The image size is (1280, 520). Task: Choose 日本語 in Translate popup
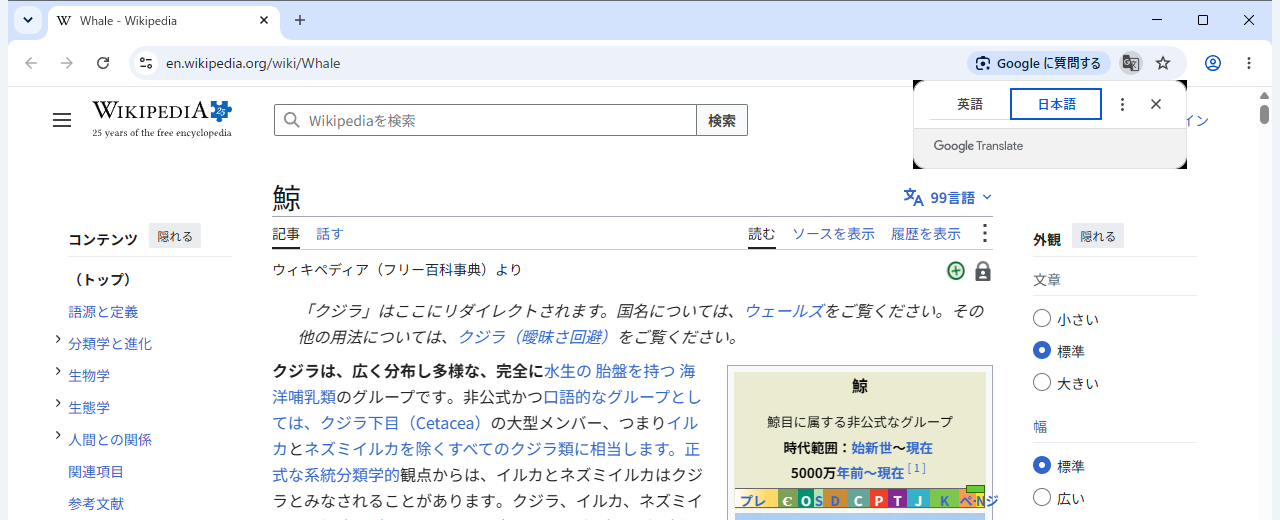pos(1056,104)
